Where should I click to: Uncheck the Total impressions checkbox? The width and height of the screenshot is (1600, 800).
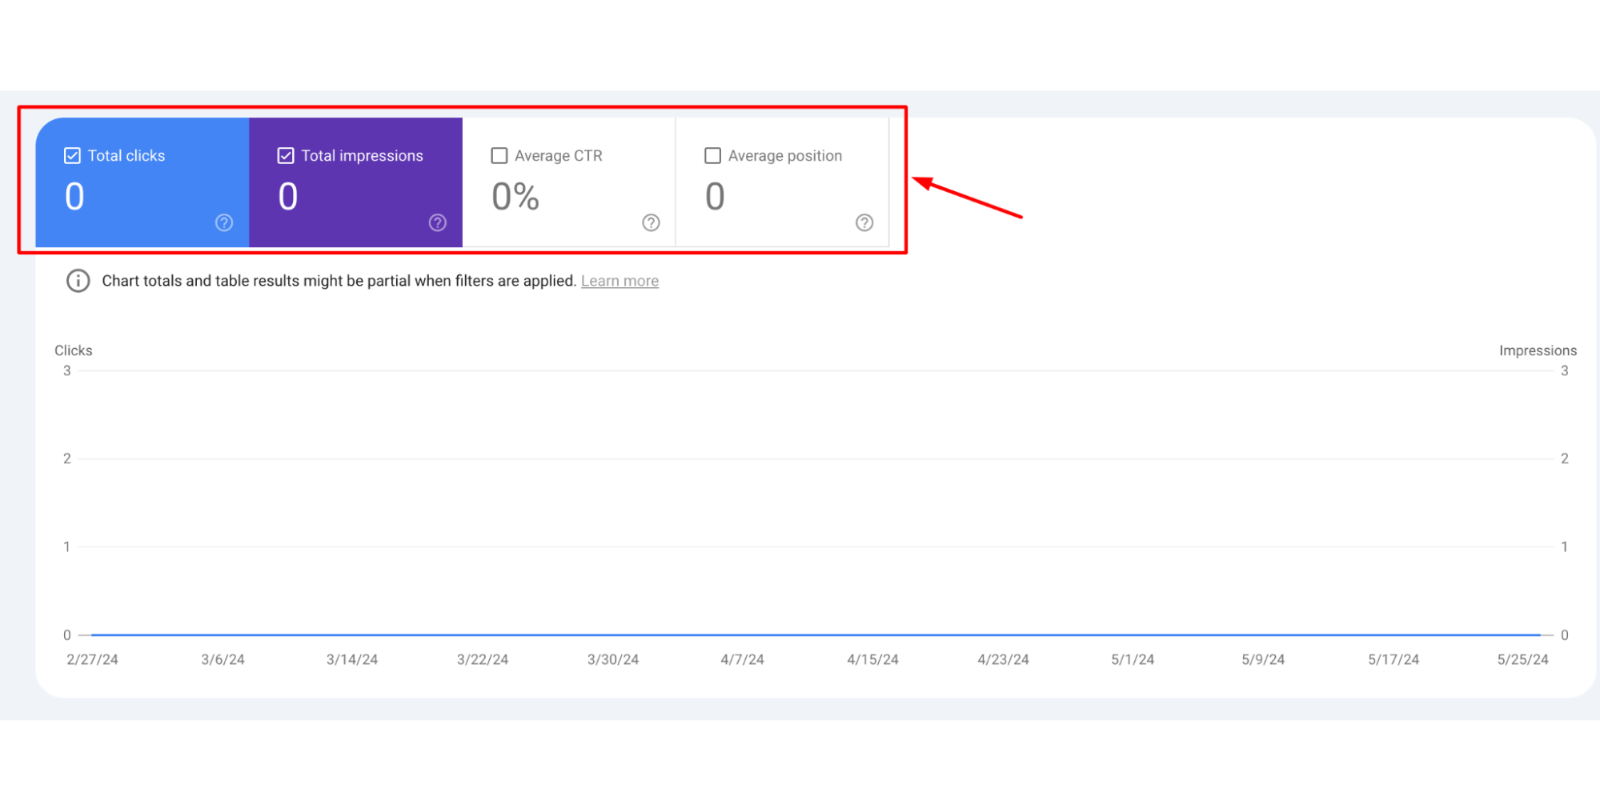point(286,156)
